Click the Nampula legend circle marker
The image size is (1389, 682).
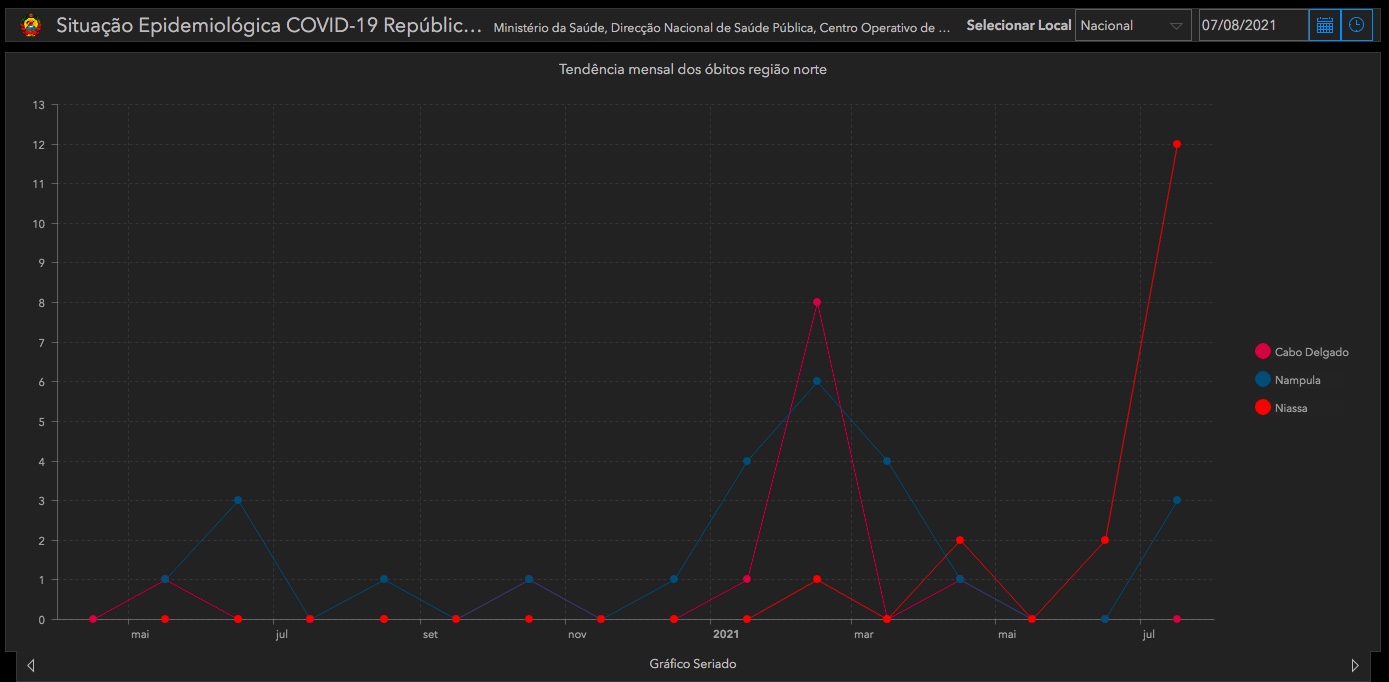pyautogui.click(x=1262, y=380)
